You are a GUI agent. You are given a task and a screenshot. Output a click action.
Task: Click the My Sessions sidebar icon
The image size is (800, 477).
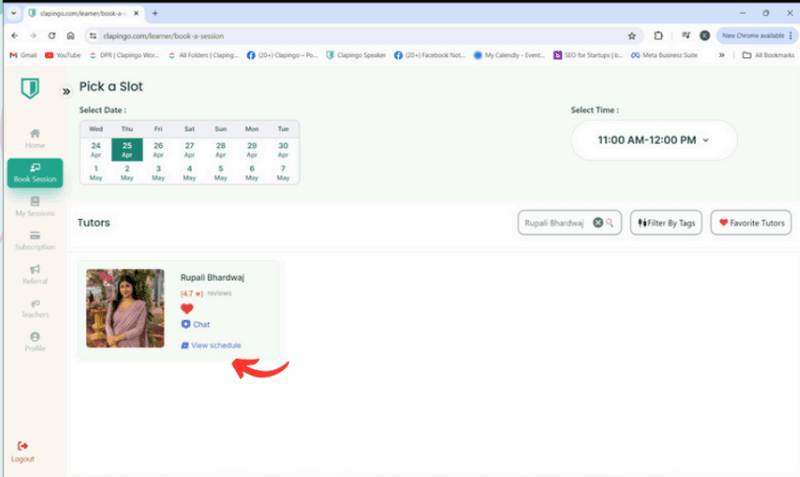35,201
